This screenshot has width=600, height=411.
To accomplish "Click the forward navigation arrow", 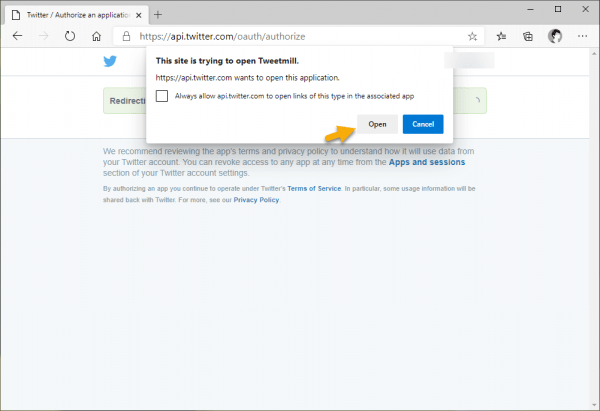I will (x=44, y=36).
